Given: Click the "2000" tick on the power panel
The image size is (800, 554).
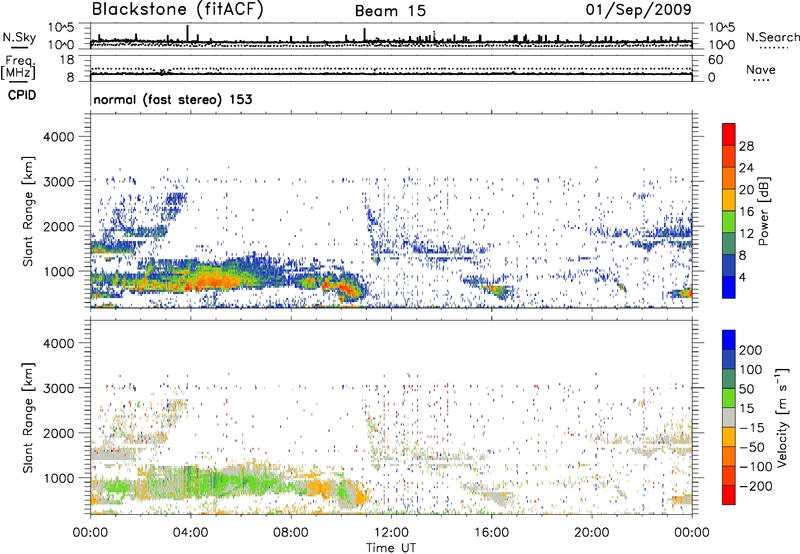Looking at the screenshot, I should pos(58,226).
